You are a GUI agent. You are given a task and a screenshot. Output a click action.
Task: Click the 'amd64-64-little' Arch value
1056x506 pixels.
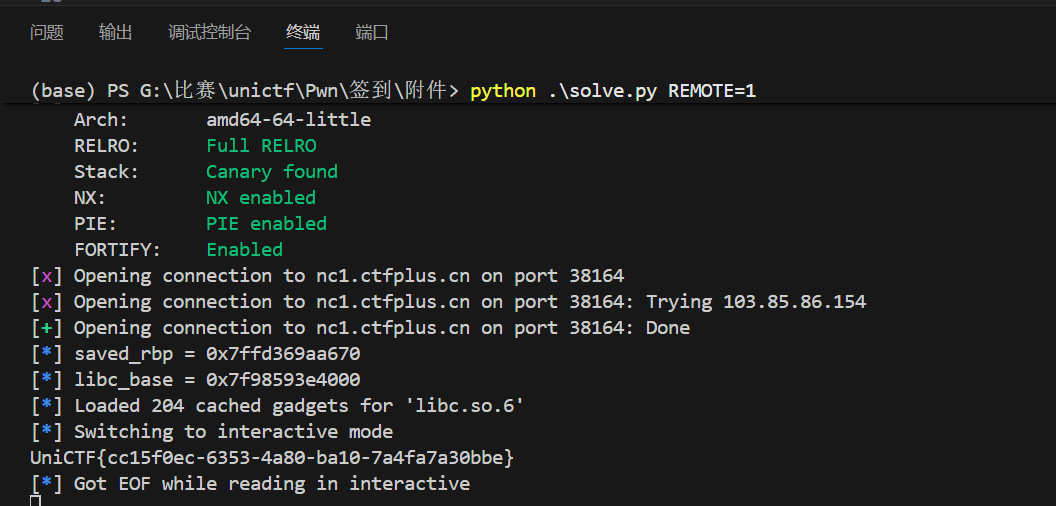click(x=288, y=120)
